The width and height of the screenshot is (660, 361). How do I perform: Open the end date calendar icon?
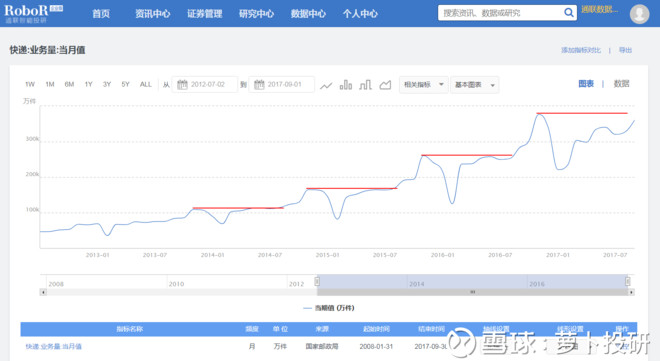[x=259, y=85]
